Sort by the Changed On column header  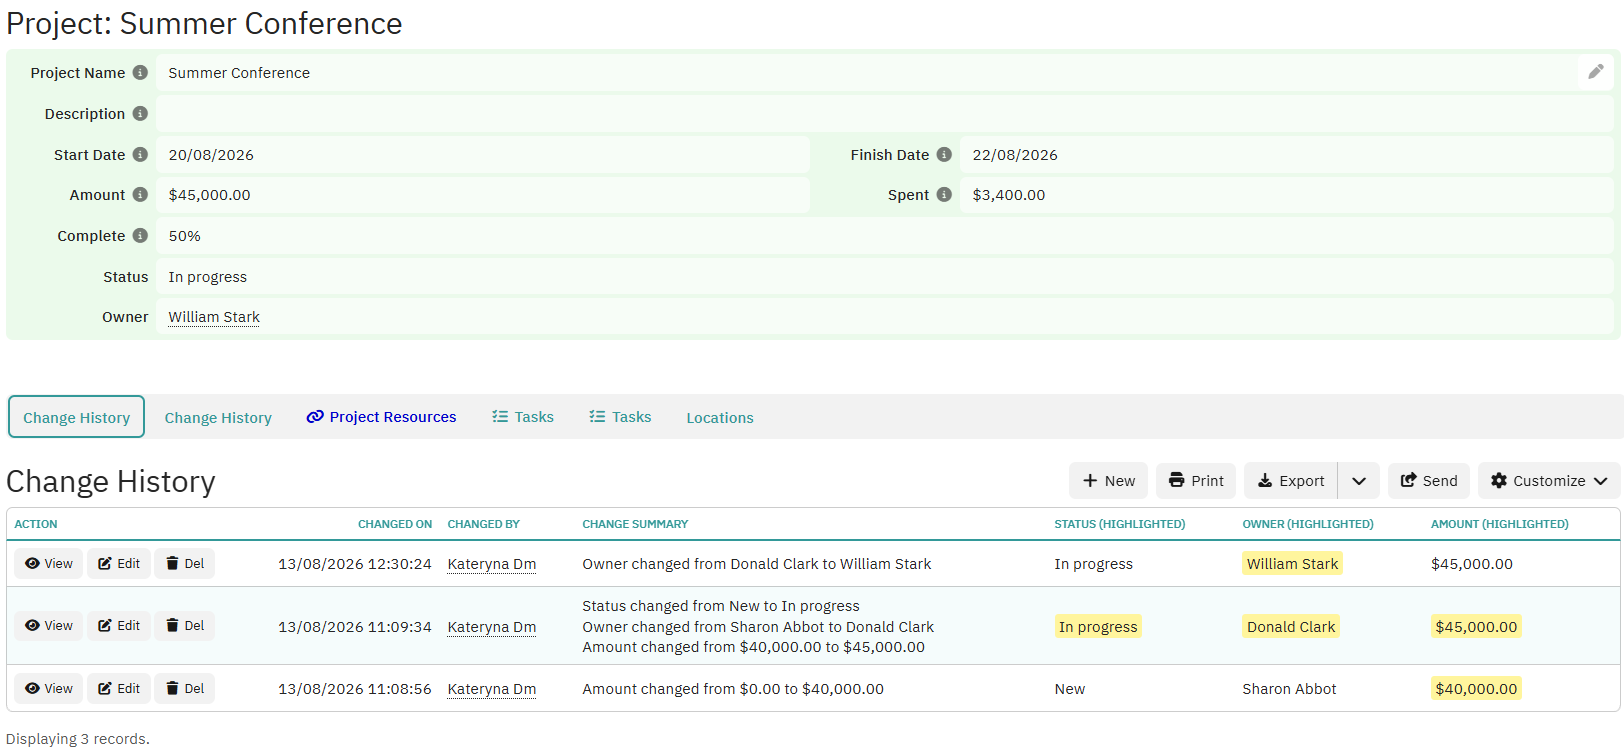(x=395, y=524)
